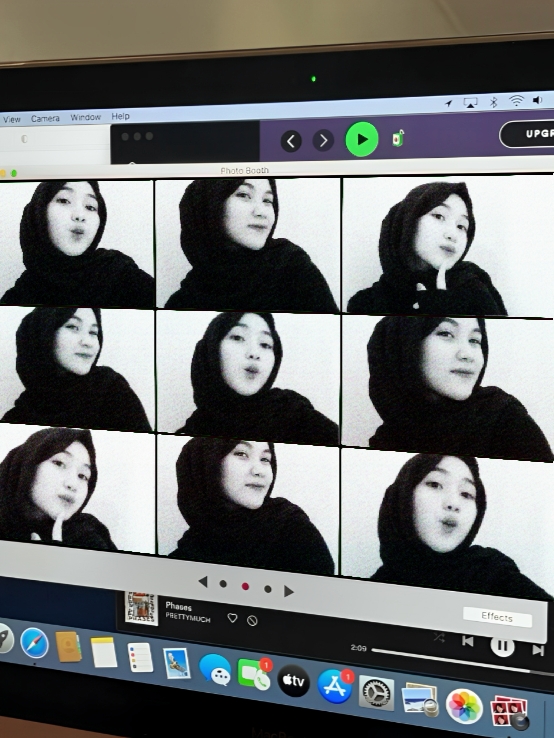Open the App Store from the Dock
The height and width of the screenshot is (738, 554).
(335, 686)
